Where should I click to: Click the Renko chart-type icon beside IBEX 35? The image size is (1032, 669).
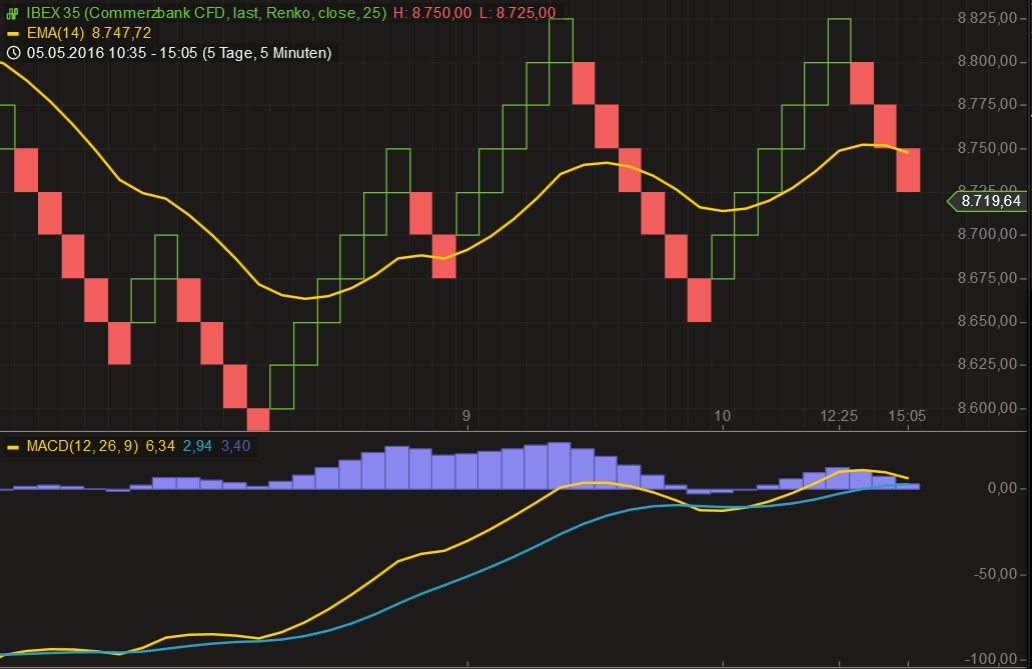click(13, 13)
